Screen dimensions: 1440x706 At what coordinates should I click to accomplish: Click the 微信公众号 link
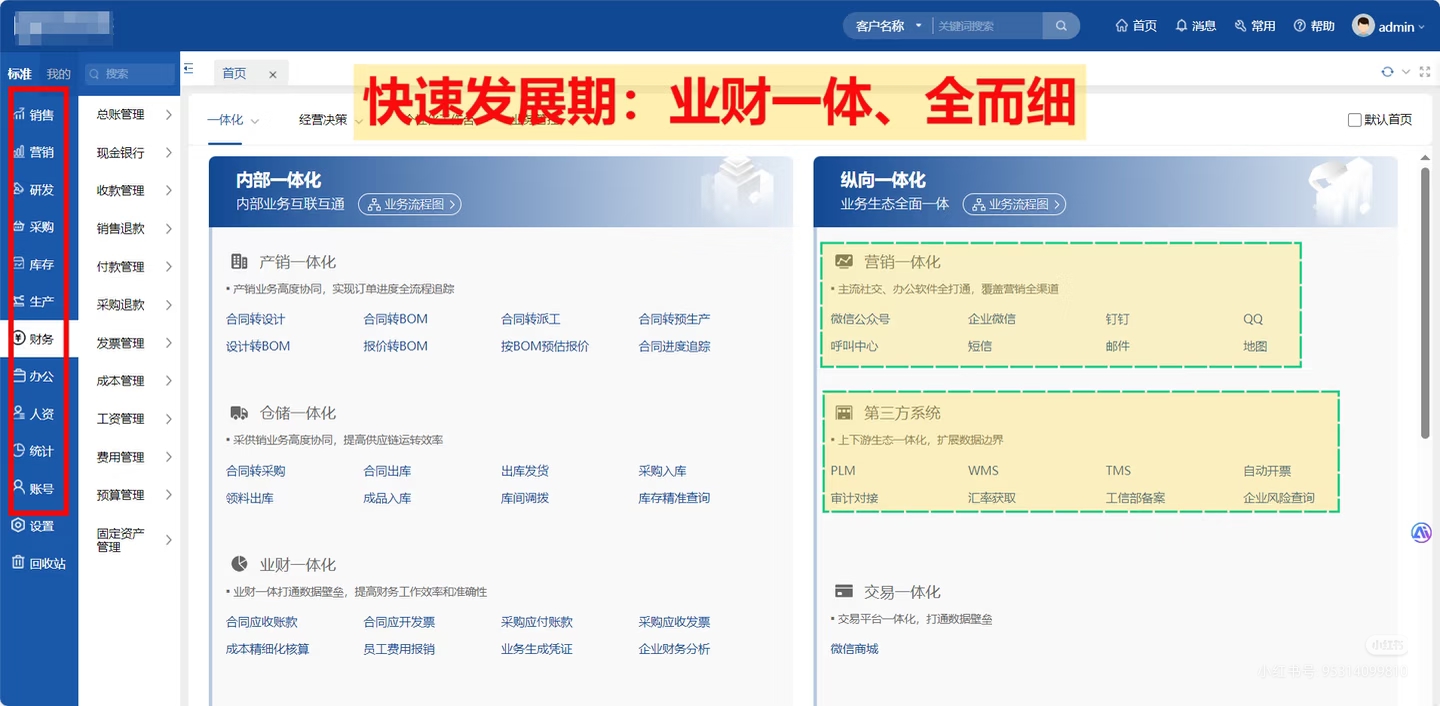pyautogui.click(x=860, y=319)
